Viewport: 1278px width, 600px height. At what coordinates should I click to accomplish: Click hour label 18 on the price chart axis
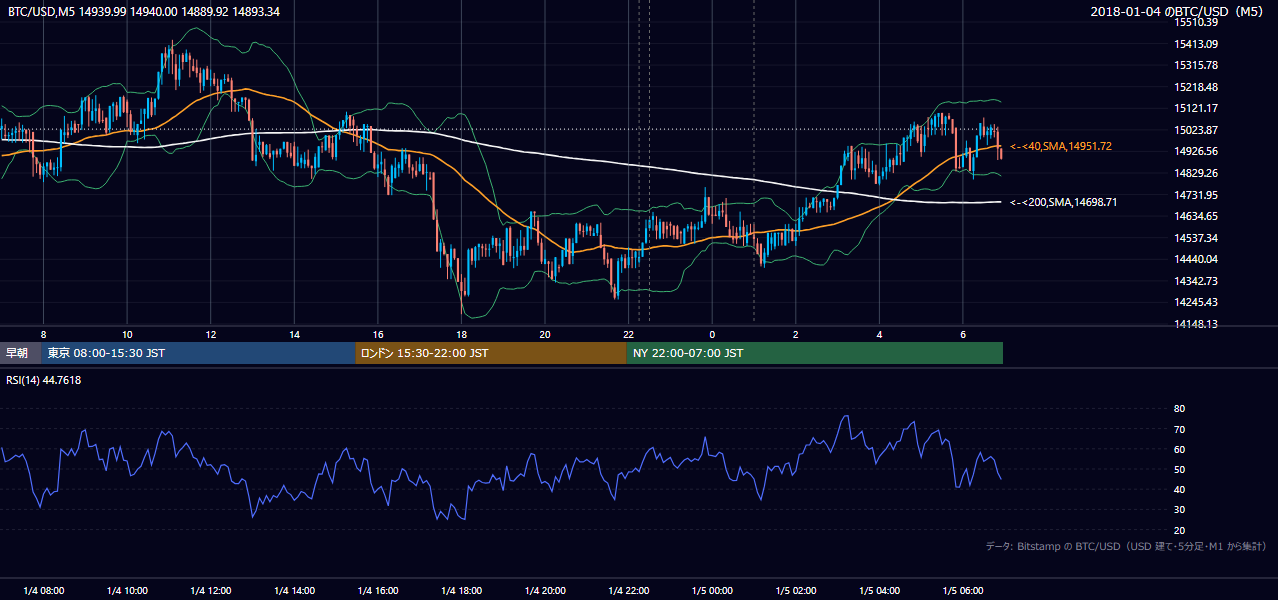coord(461,334)
